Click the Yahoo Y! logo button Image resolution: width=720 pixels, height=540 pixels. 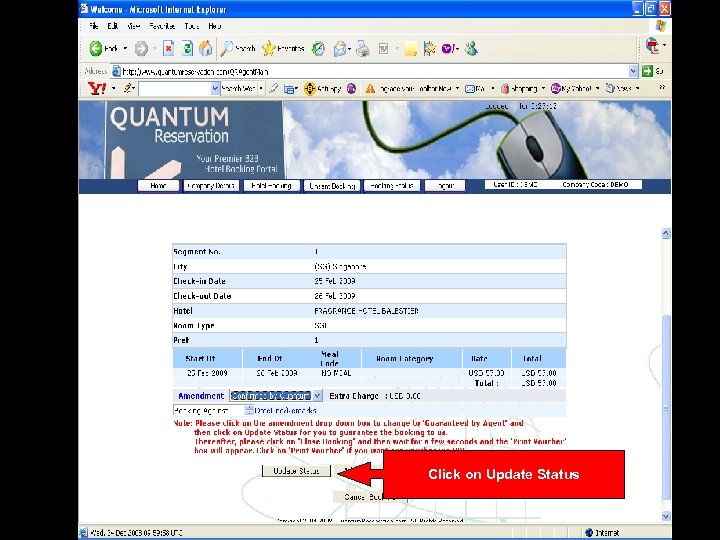[x=96, y=88]
